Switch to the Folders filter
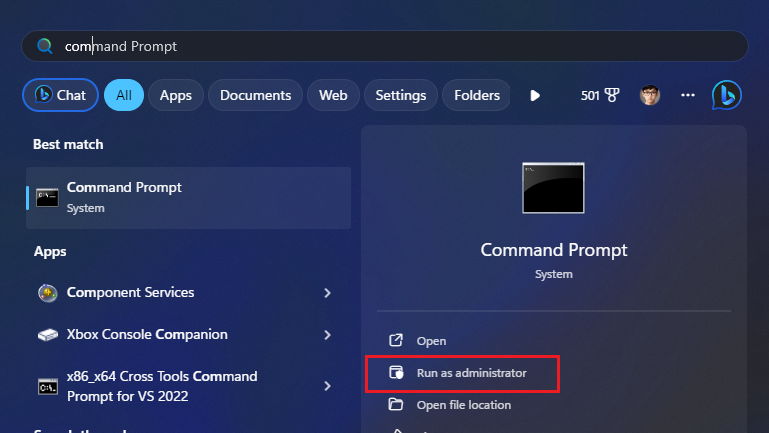Image resolution: width=769 pixels, height=433 pixels. tap(476, 95)
